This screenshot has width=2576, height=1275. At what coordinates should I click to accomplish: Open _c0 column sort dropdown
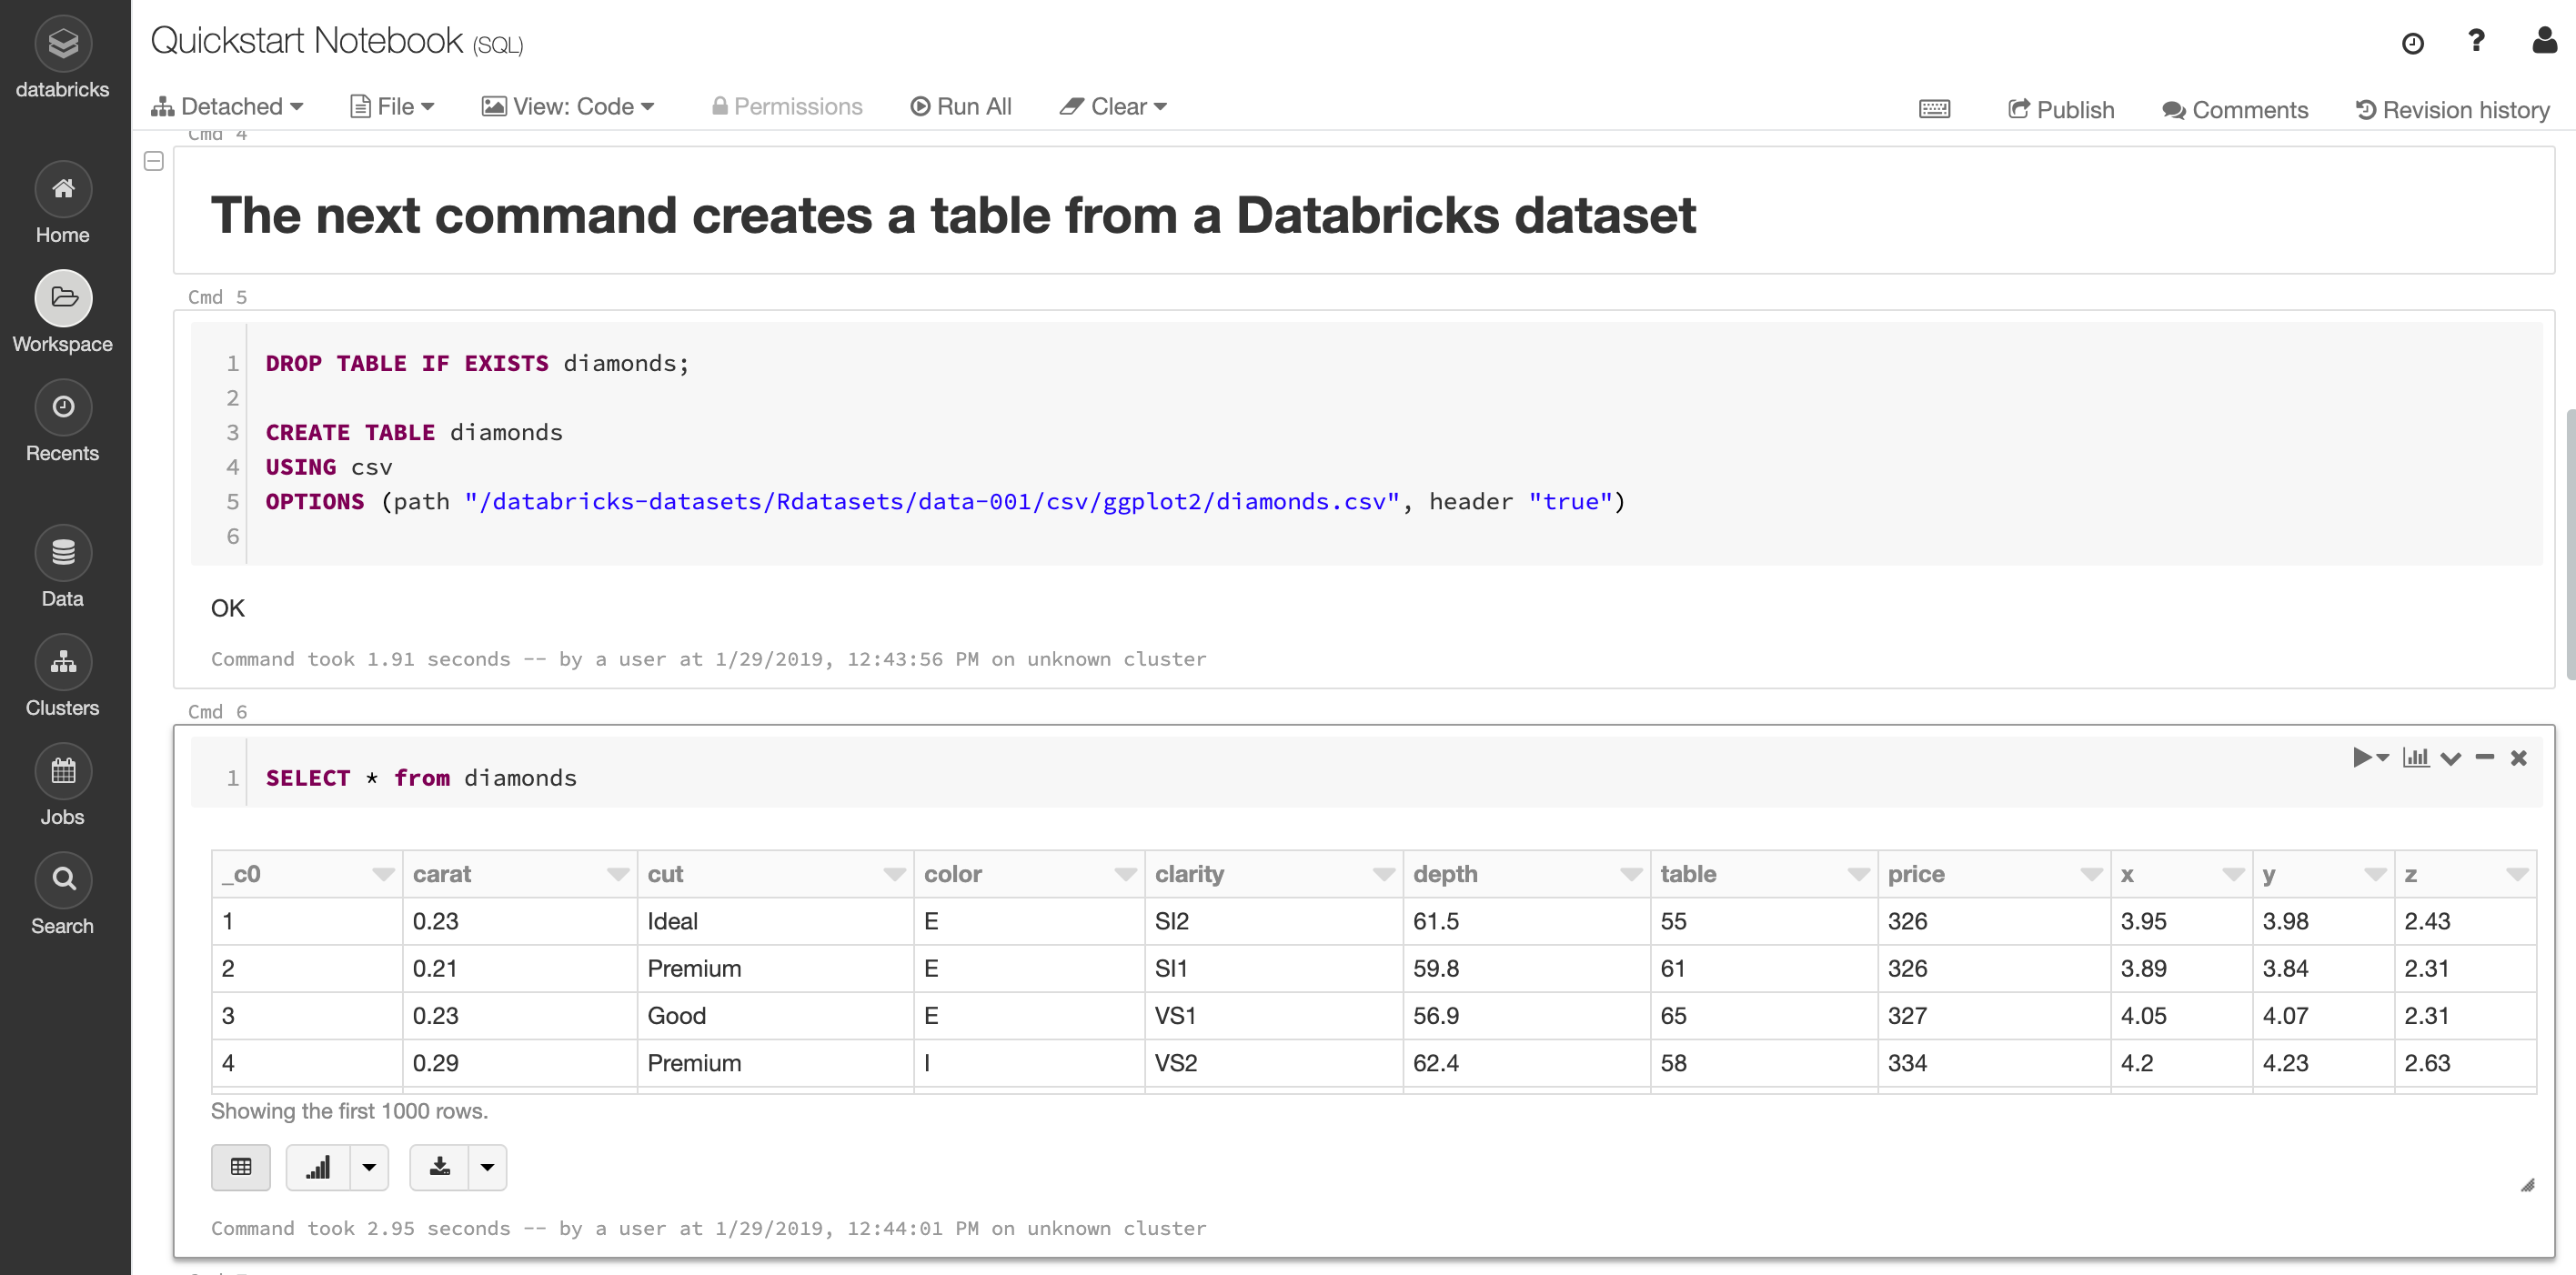pyautogui.click(x=383, y=875)
